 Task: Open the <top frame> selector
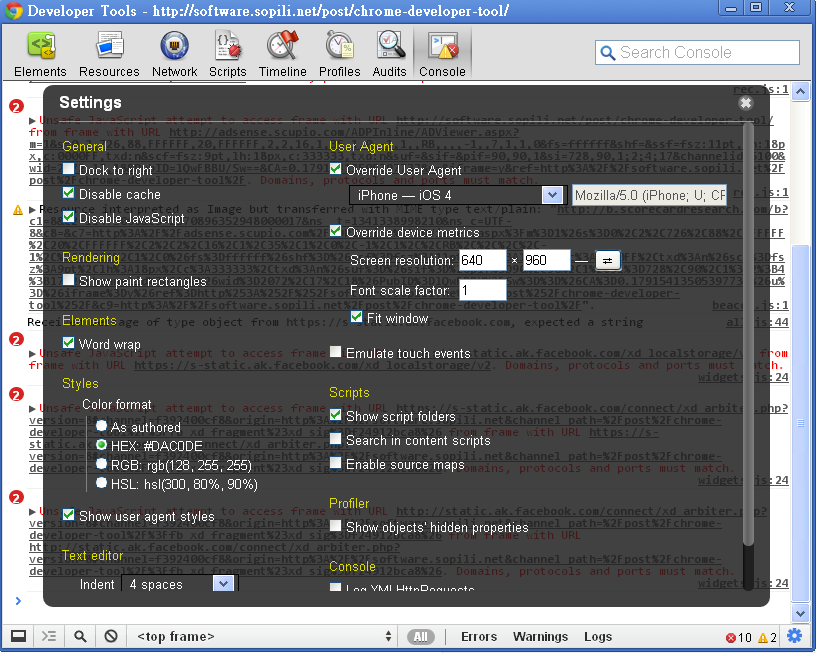coord(264,637)
